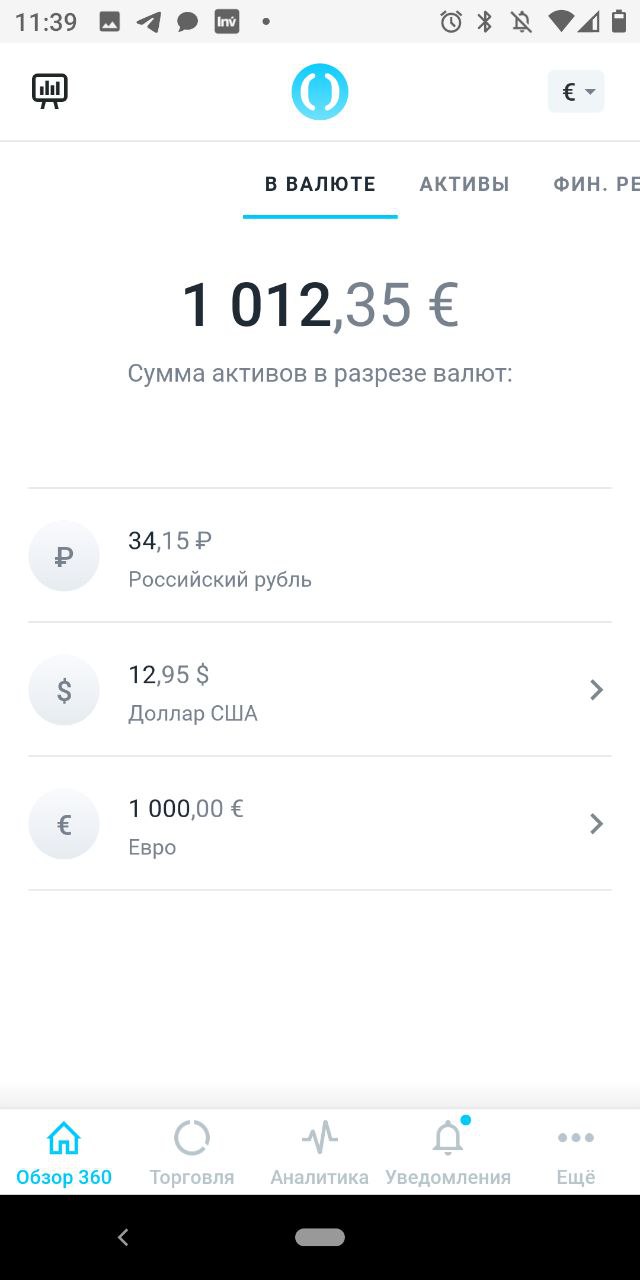Select the В ВАЛЮТЕ tab
This screenshot has height=1280, width=640.
320,184
